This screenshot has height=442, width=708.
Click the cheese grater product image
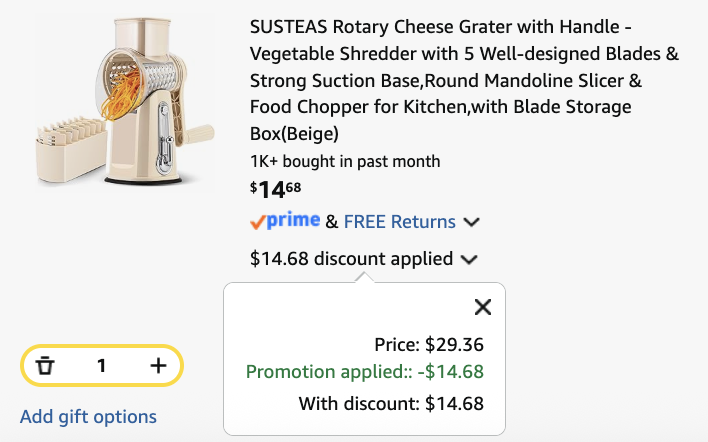125,102
